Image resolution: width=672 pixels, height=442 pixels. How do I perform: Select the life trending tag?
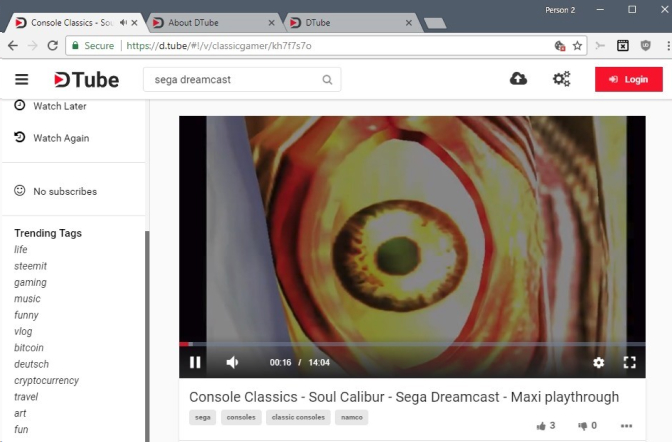pos(21,250)
